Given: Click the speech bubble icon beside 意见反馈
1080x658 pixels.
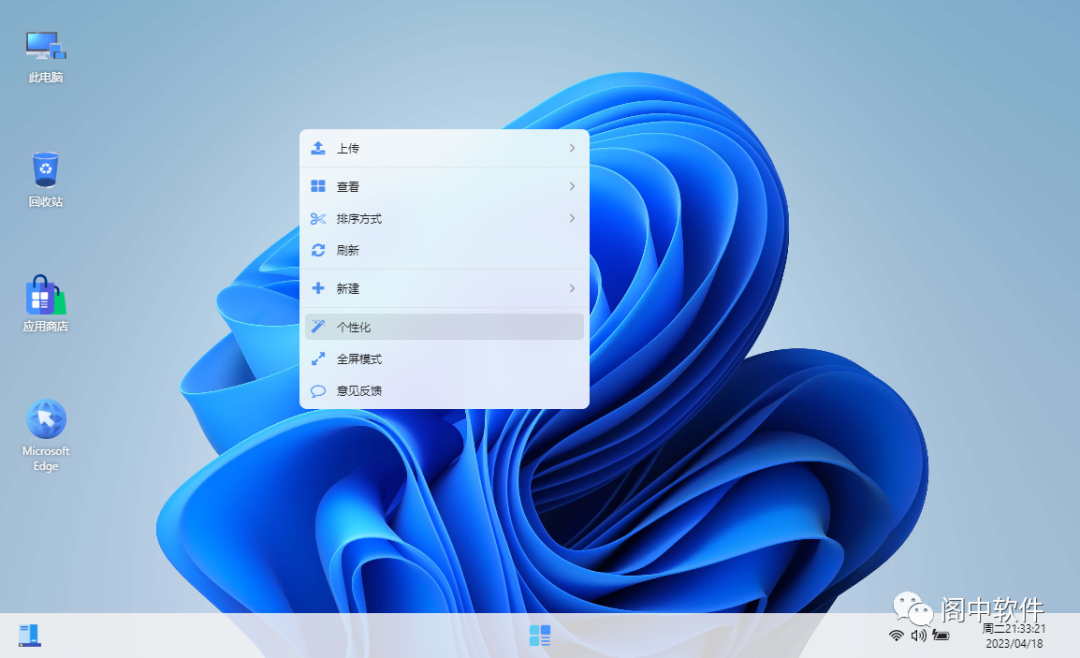Looking at the screenshot, I should (318, 391).
